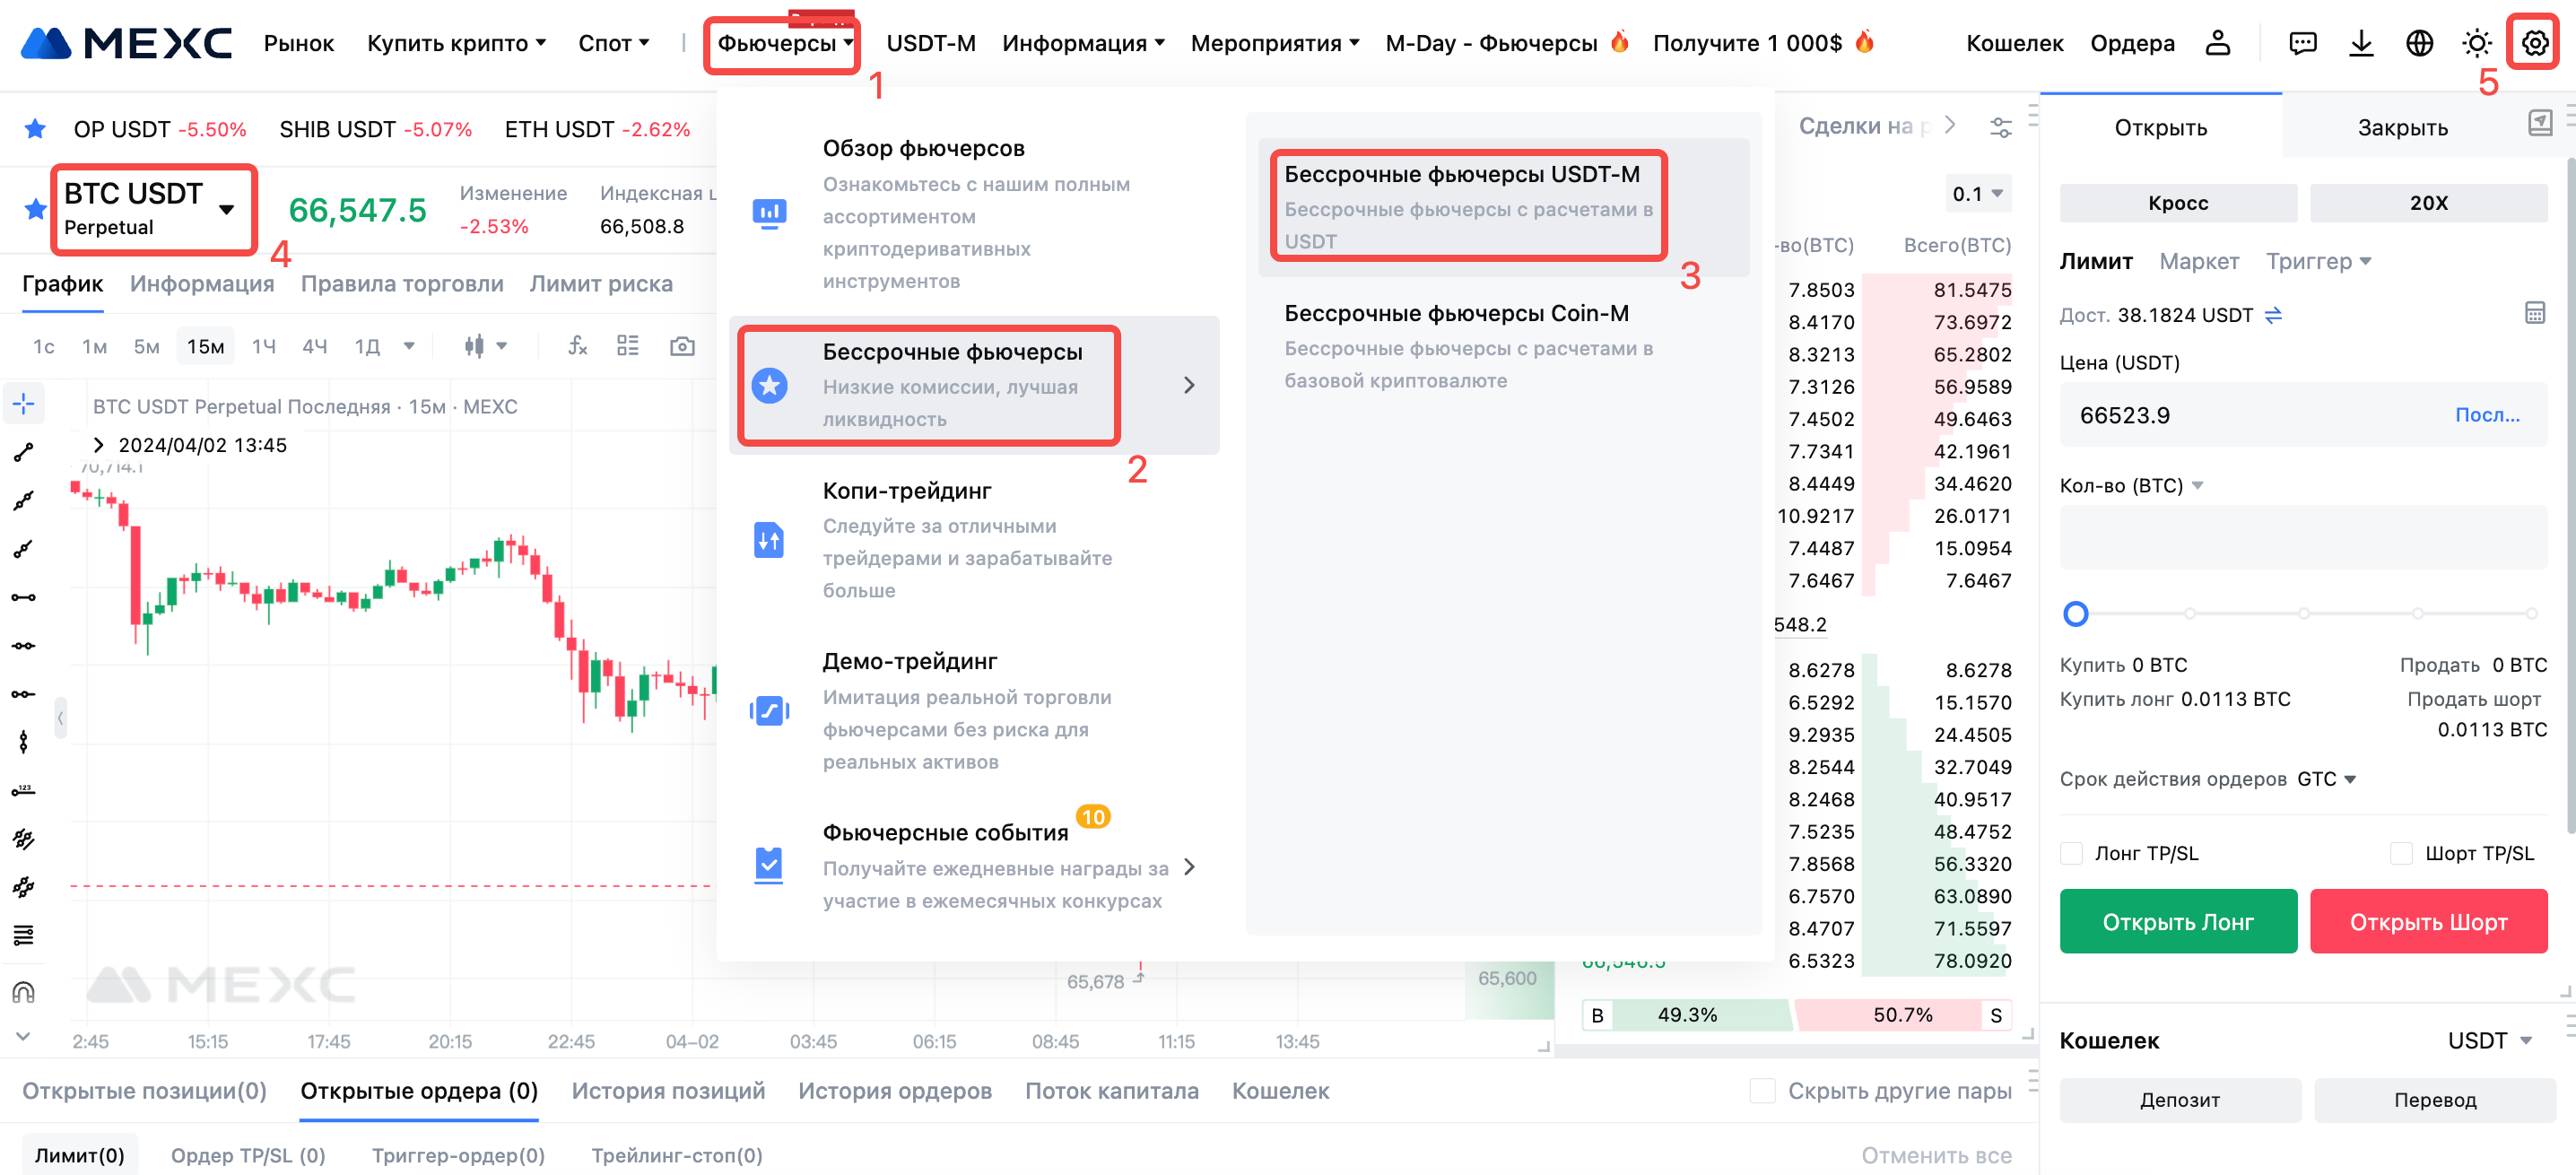Viewport: 2576px width, 1175px height.
Task: Open order book precision 0.1 dropdown
Action: (x=1977, y=194)
